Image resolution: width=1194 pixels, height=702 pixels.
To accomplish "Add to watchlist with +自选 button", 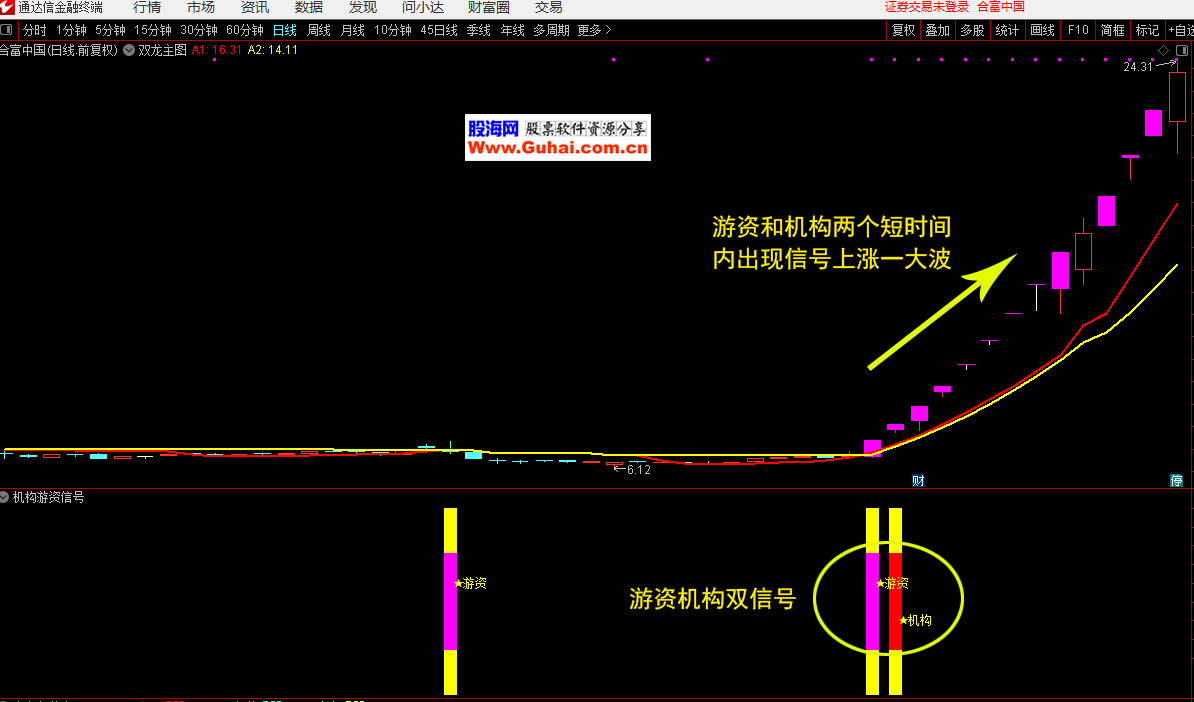I will [1180, 30].
